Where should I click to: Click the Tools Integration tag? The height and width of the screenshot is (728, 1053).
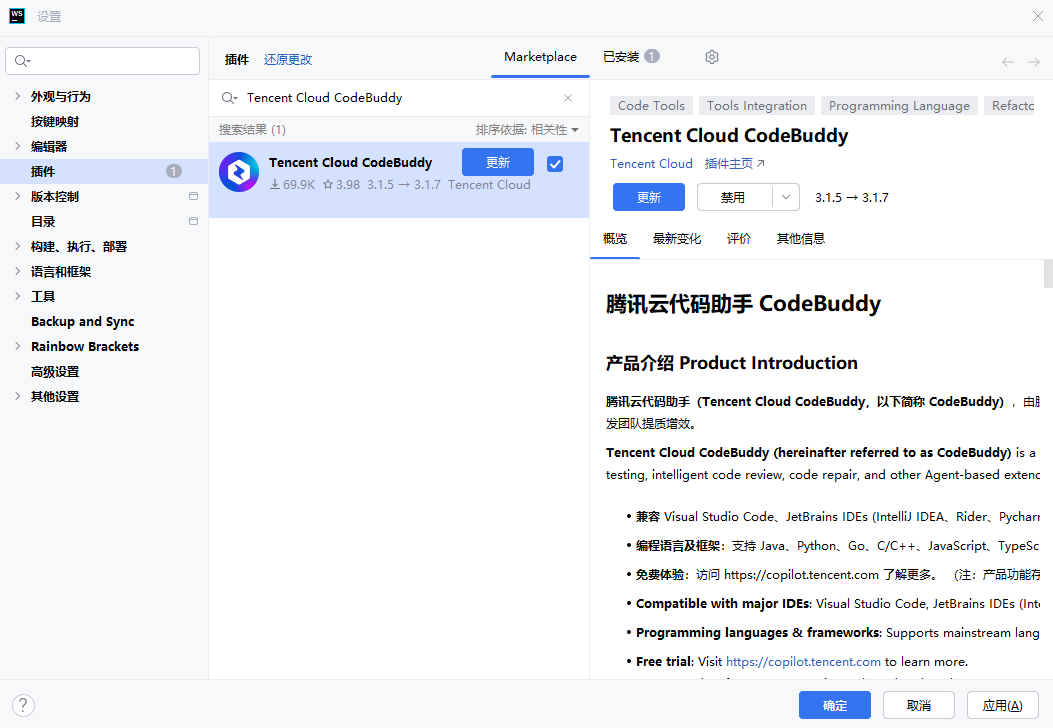coord(757,105)
